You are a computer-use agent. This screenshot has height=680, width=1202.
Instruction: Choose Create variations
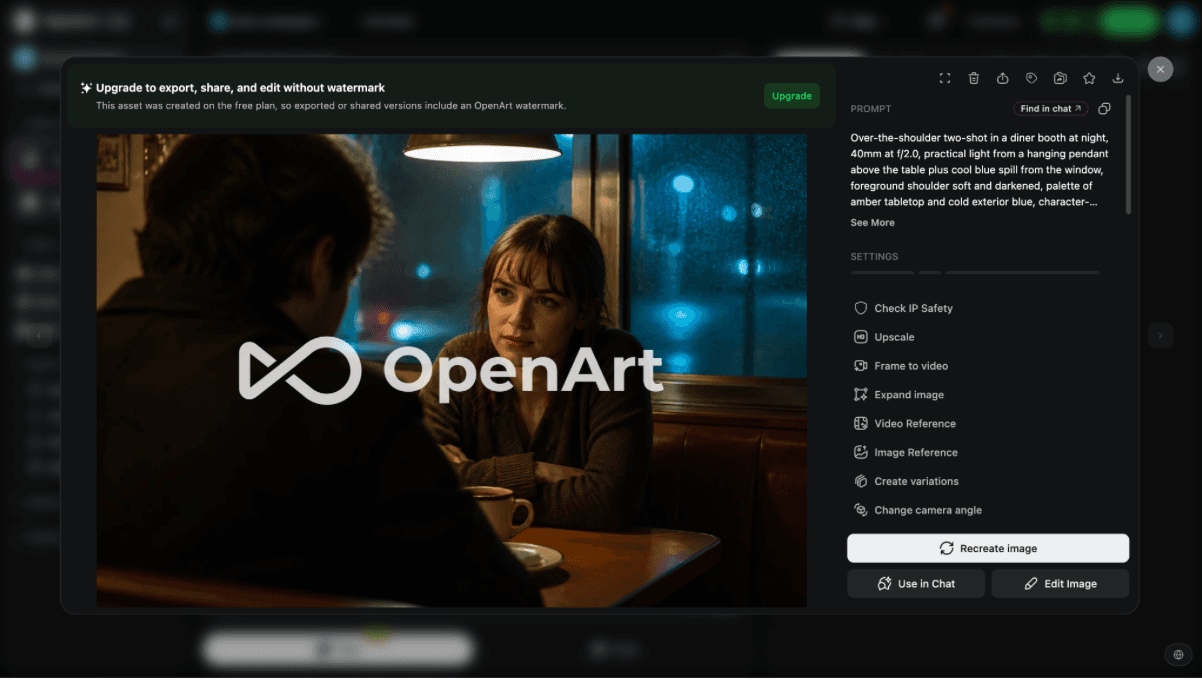(906, 481)
